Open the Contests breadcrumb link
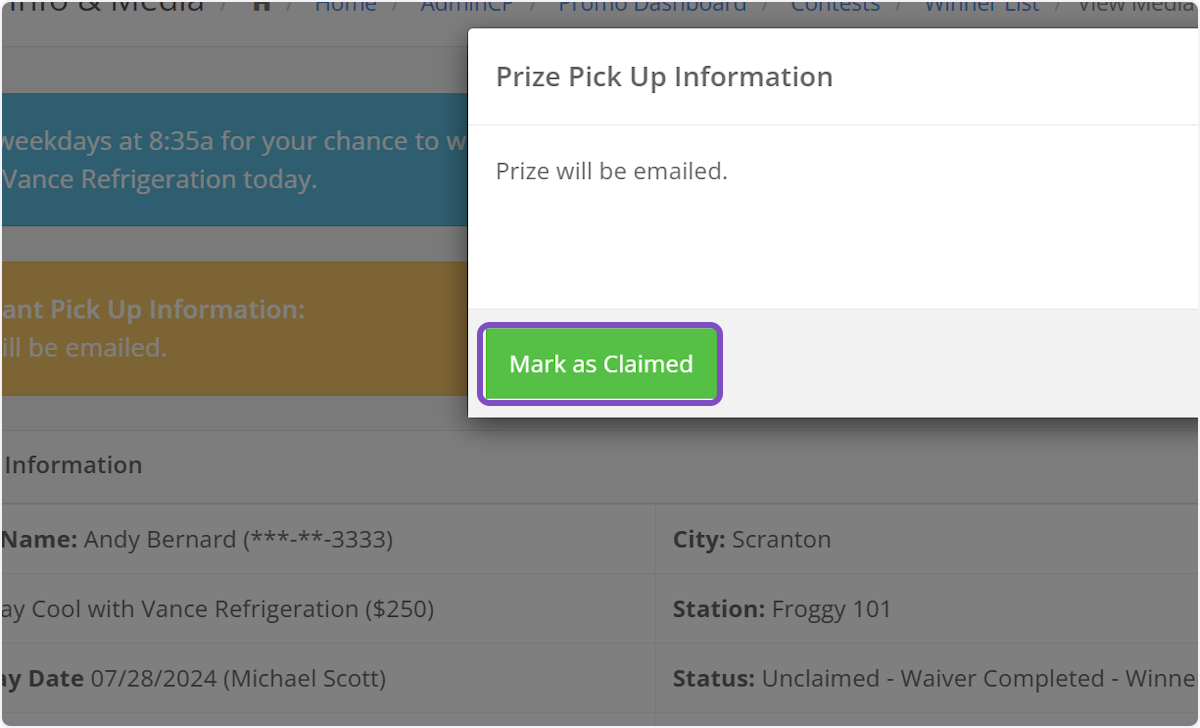 click(x=835, y=6)
